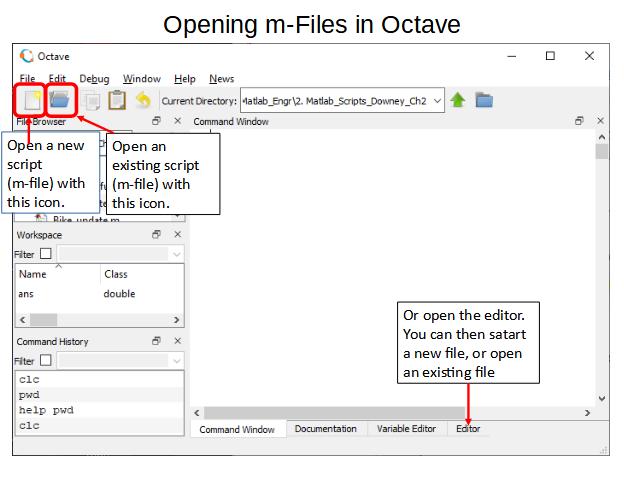The height and width of the screenshot is (482, 624).
Task: Undock the Workspace panel
Action: tap(156, 235)
